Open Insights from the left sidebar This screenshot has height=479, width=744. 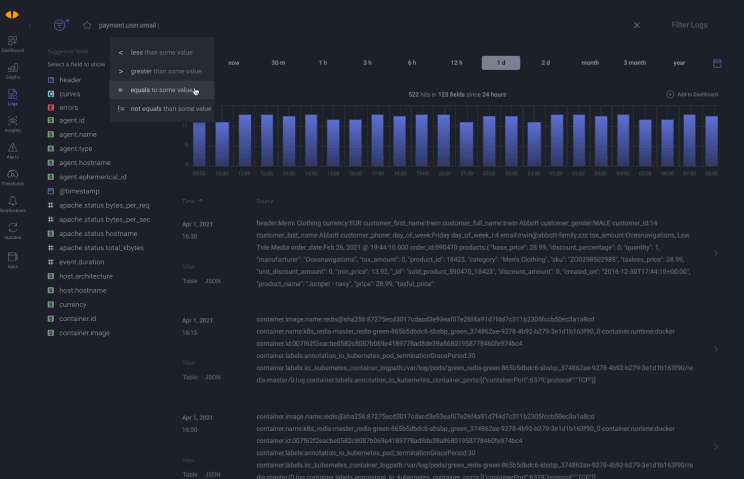click(12, 122)
